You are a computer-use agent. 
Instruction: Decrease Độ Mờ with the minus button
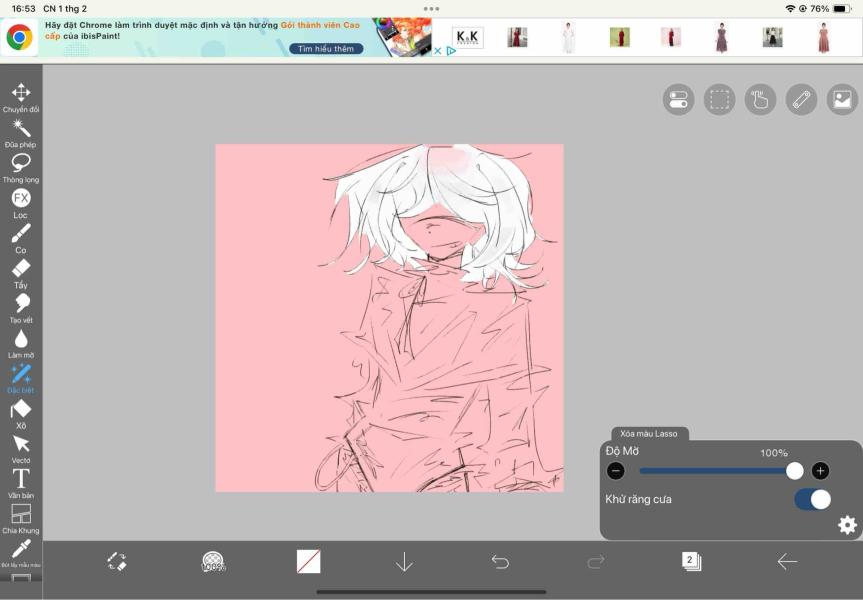pyautogui.click(x=616, y=471)
